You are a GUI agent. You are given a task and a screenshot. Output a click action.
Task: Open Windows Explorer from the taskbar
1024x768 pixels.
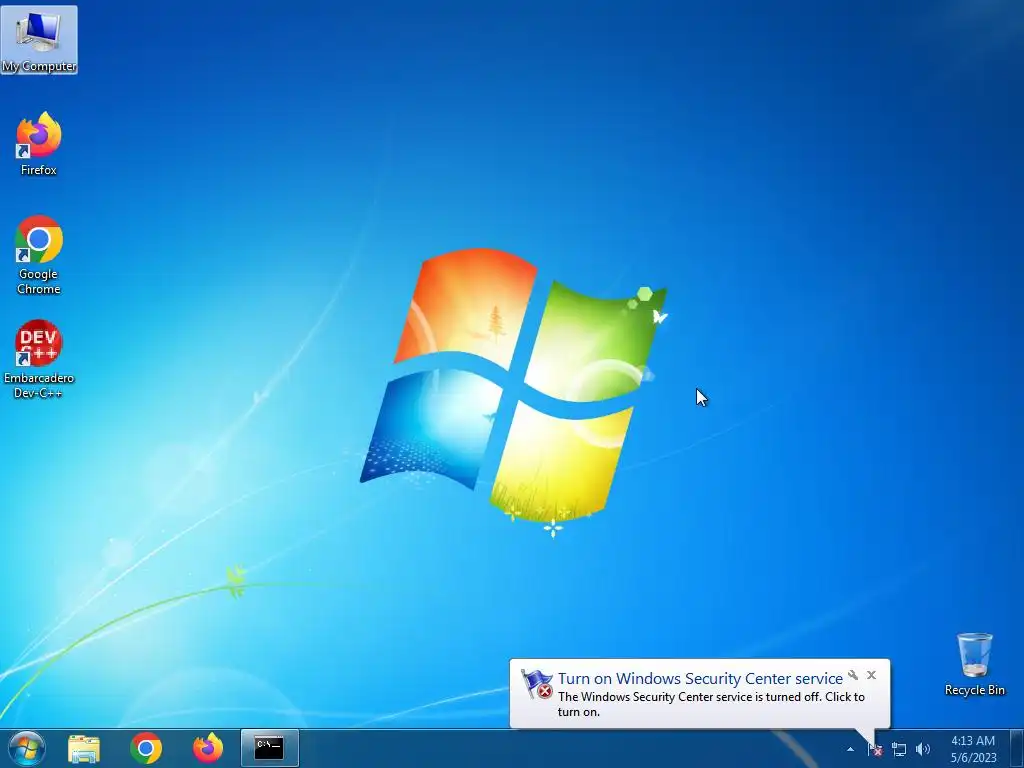pyautogui.click(x=84, y=748)
